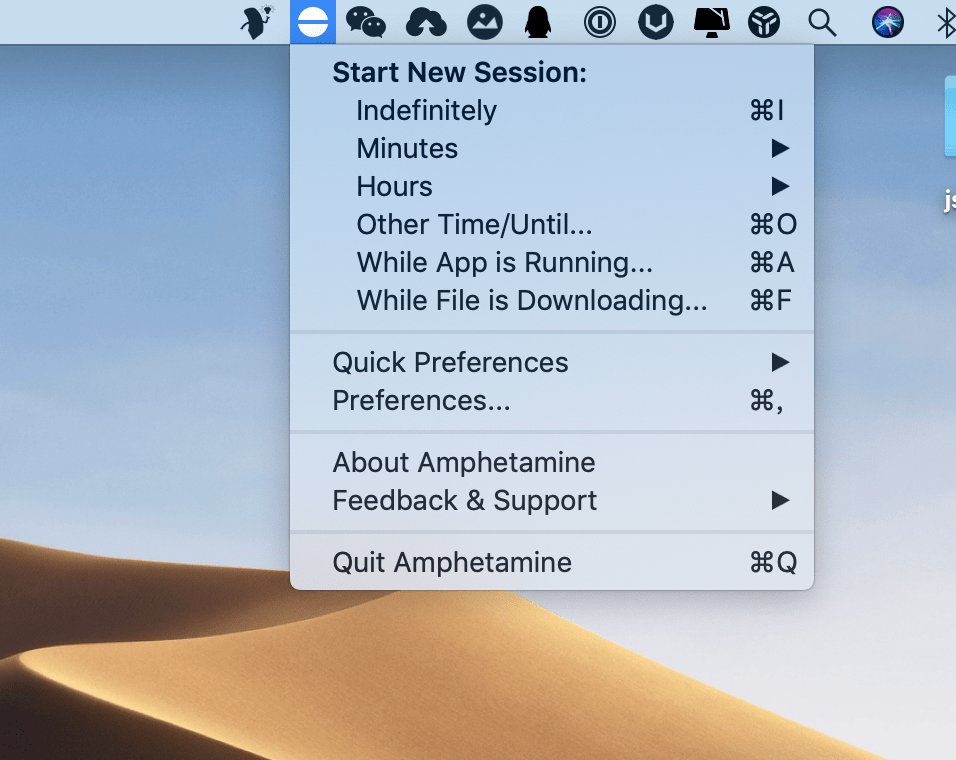Open the Amphetamine pill menu bar icon
The width and height of the screenshot is (956, 760).
click(x=313, y=22)
